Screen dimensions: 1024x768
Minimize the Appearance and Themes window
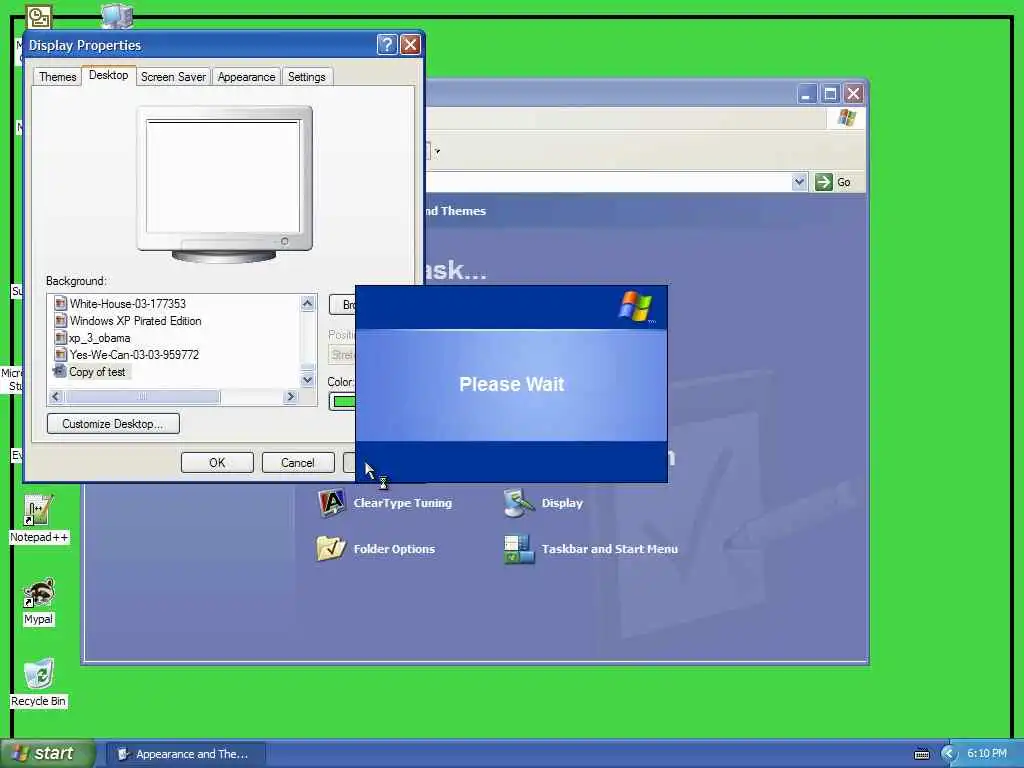coord(807,94)
